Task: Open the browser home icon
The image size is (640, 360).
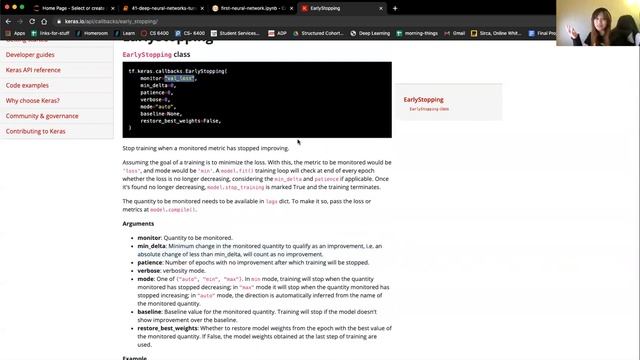Action: [44, 21]
